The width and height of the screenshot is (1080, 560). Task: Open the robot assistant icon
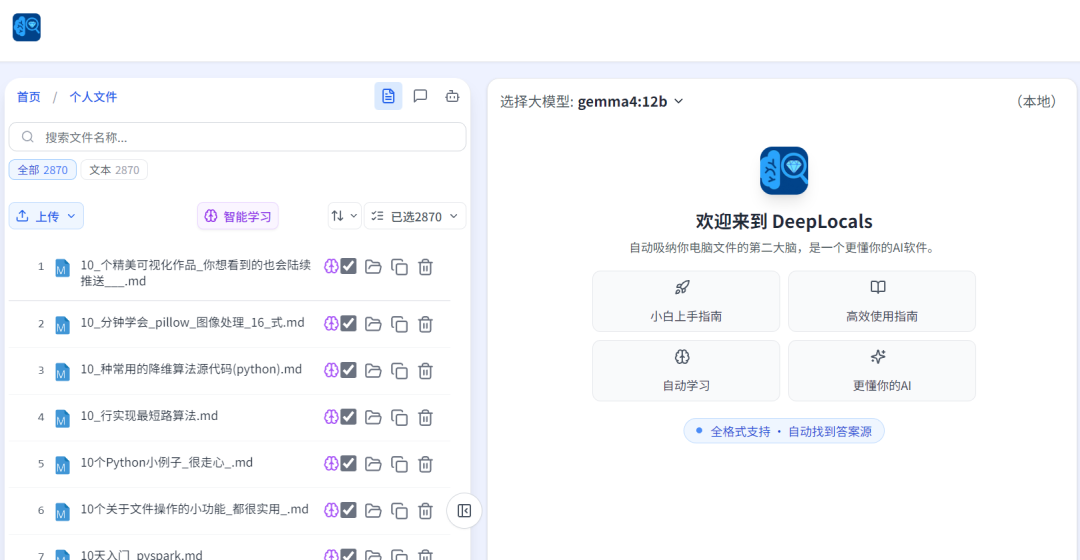pos(452,96)
